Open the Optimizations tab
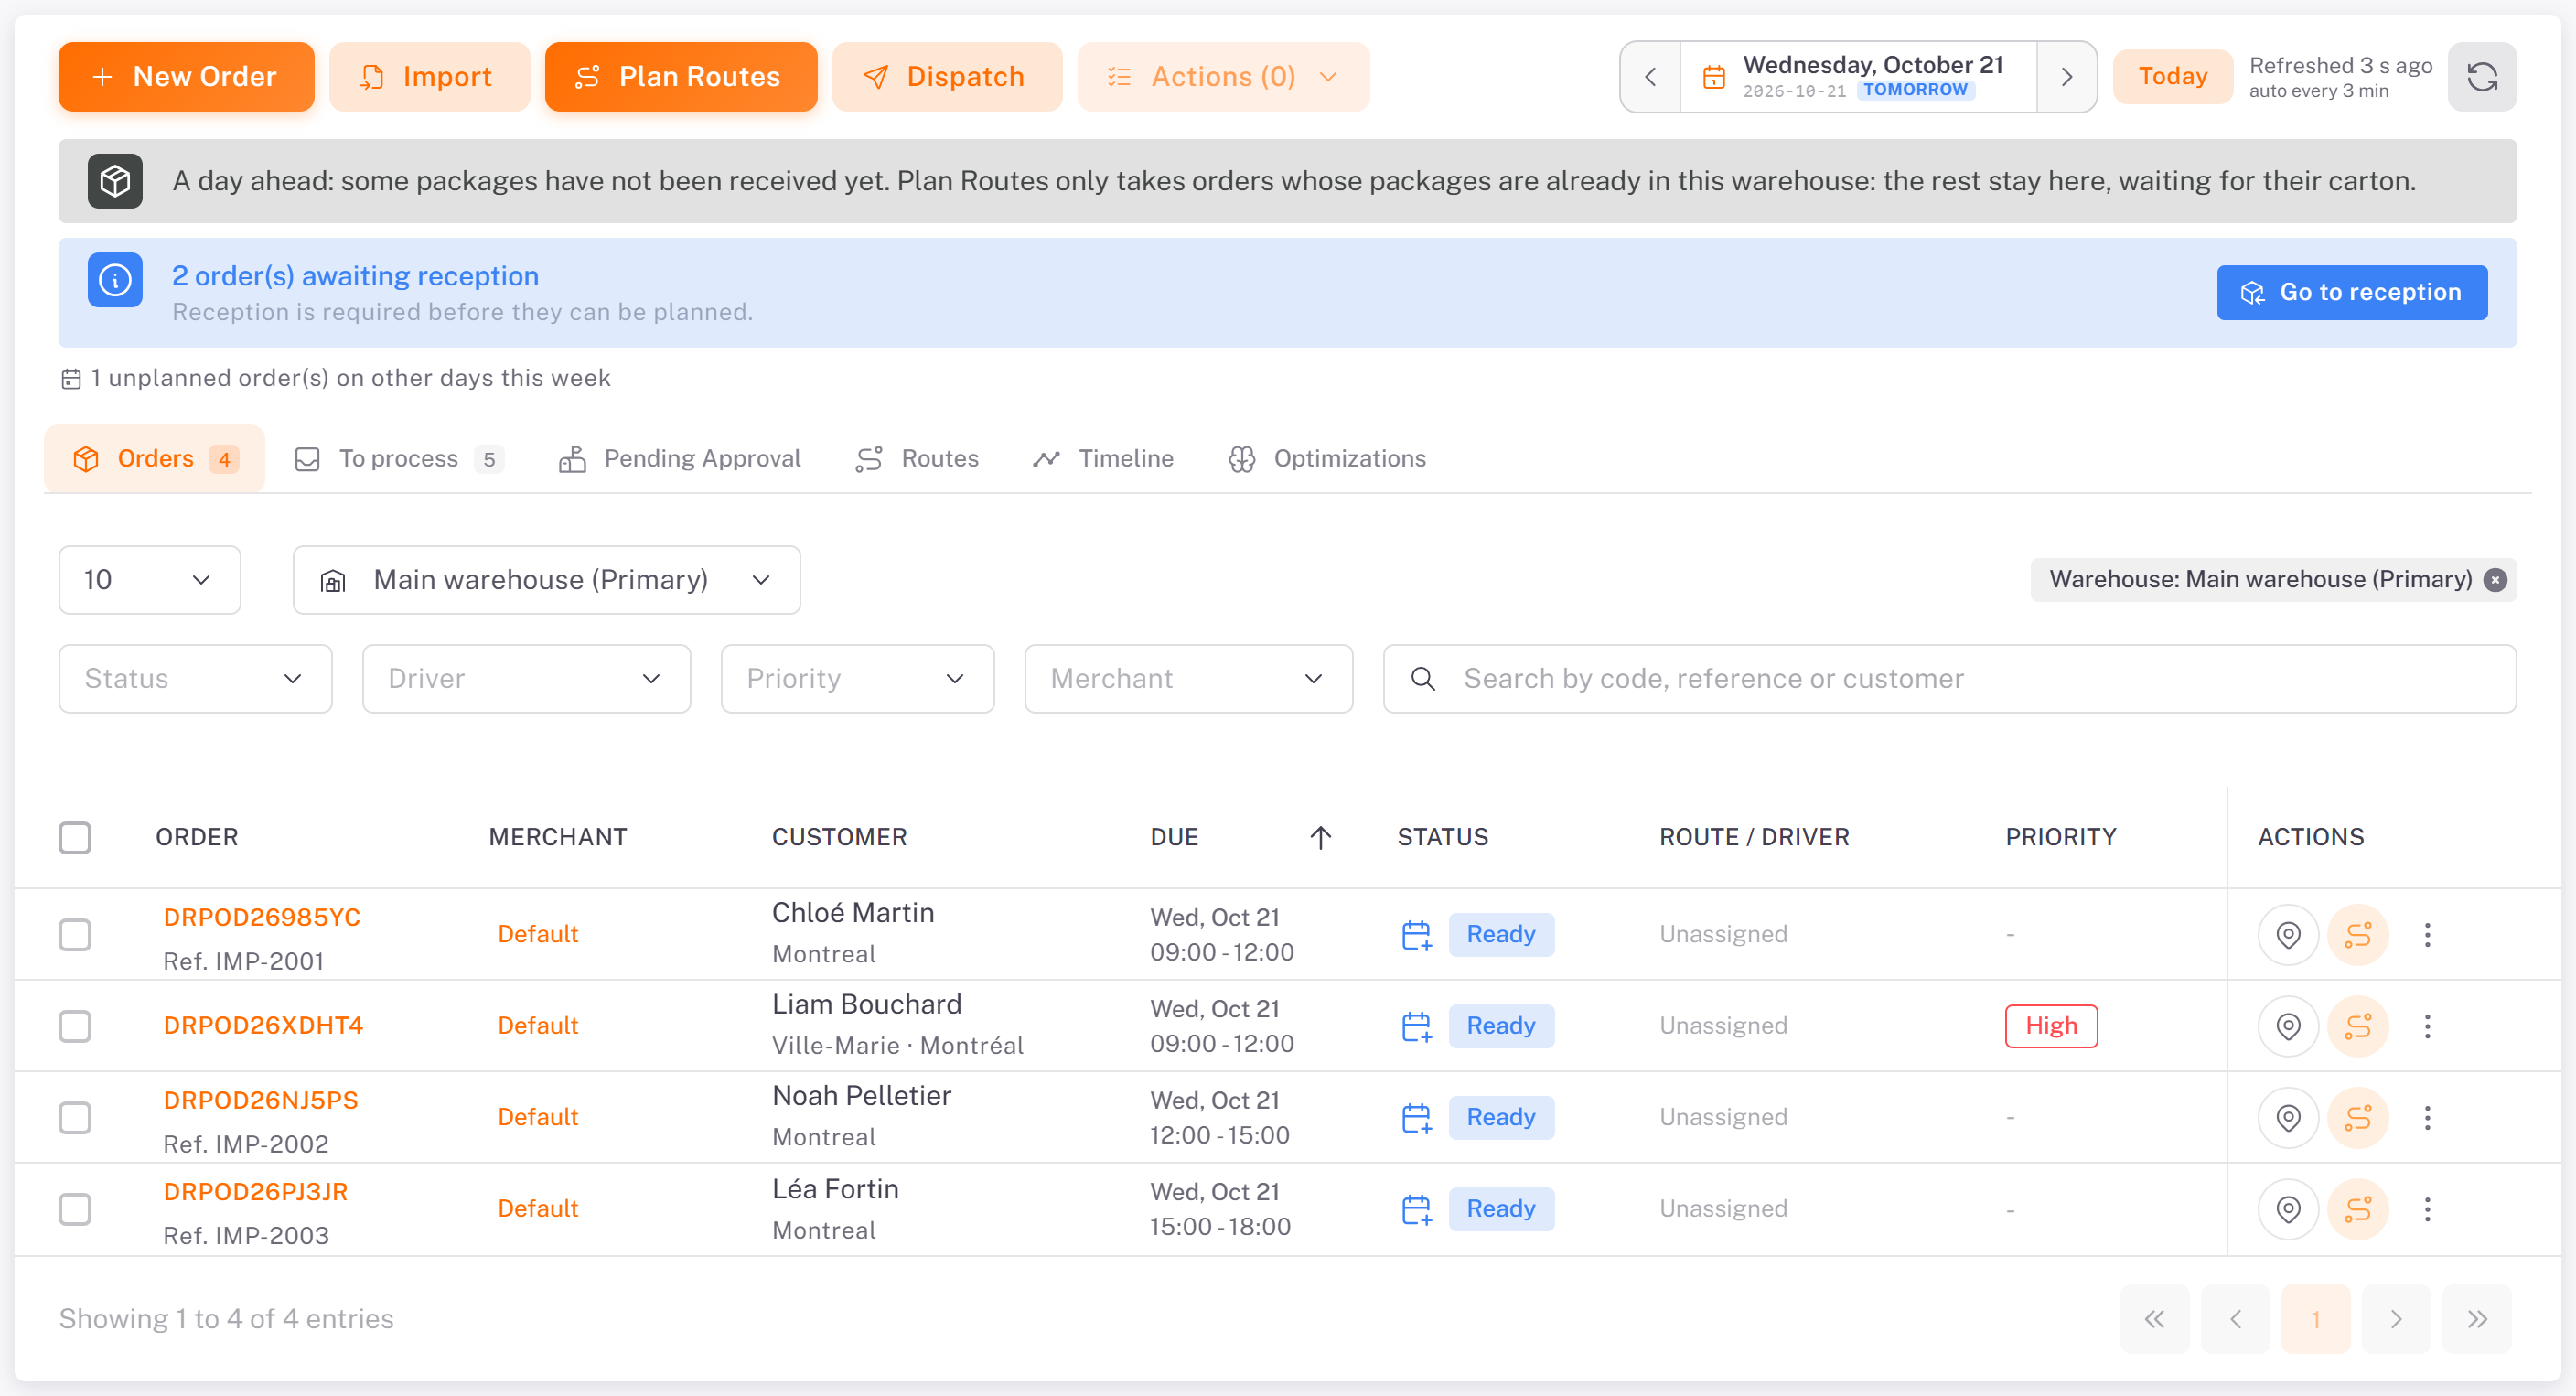This screenshot has height=1396, width=2576. [x=1327, y=459]
